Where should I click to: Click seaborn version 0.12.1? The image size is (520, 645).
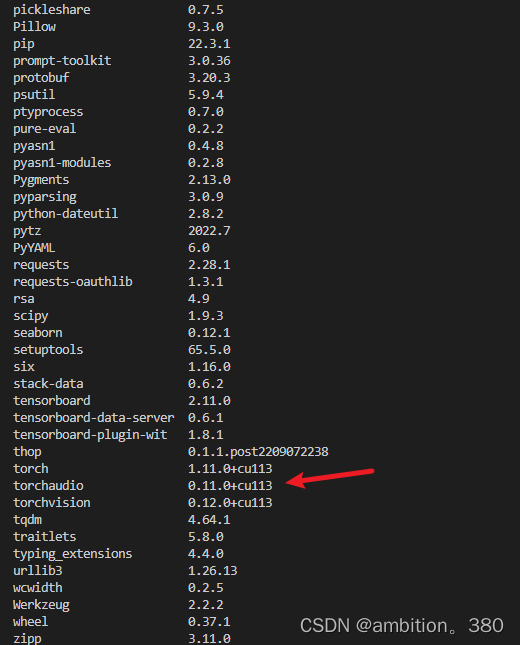209,333
